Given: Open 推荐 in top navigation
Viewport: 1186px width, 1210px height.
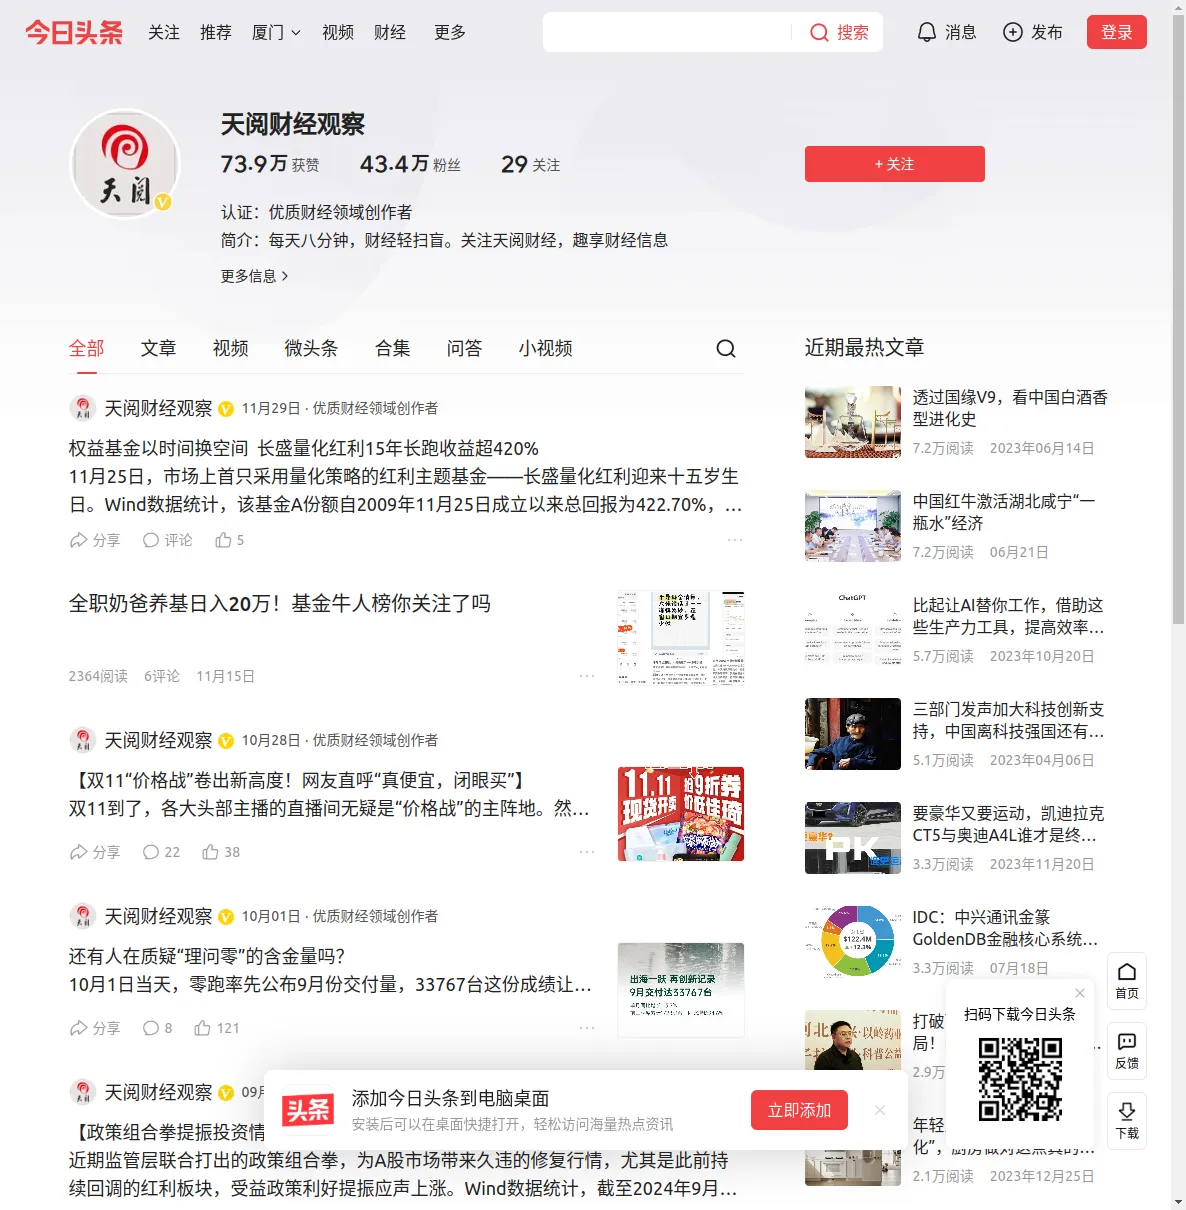Looking at the screenshot, I should pyautogui.click(x=216, y=32).
